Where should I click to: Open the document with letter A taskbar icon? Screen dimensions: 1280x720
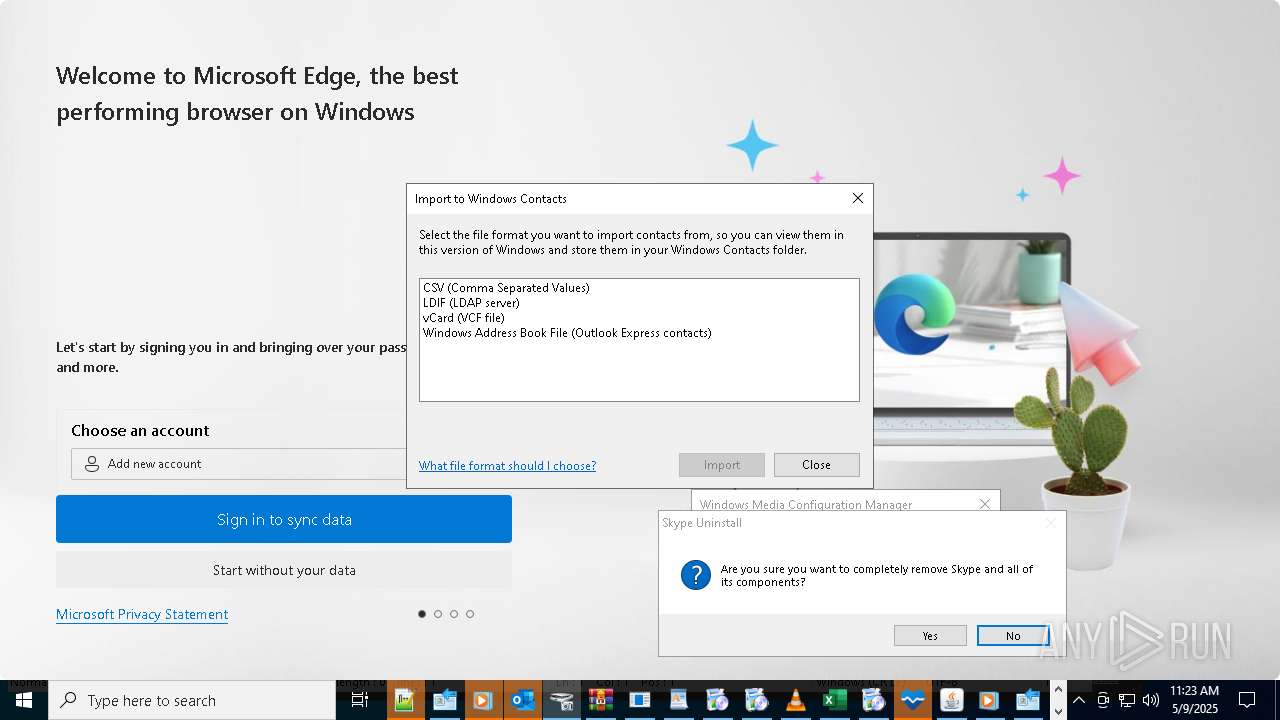(x=678, y=700)
